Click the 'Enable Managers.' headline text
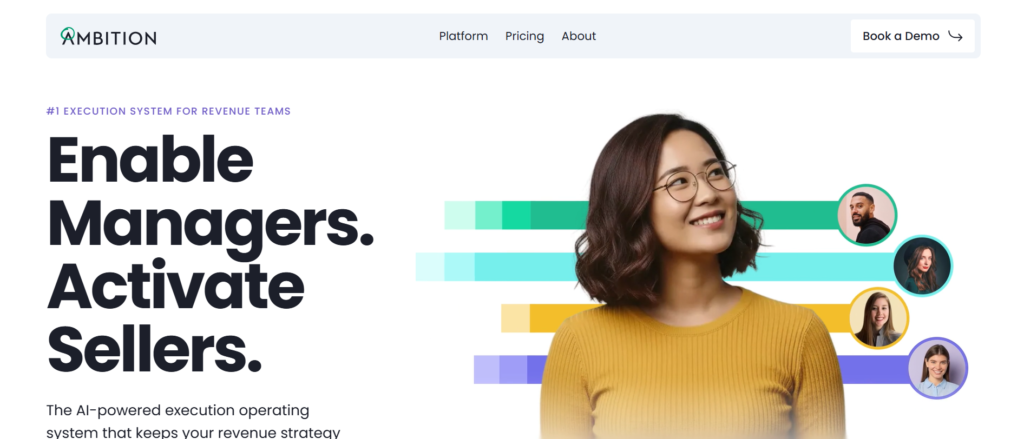1024x439 pixels. pyautogui.click(x=210, y=191)
